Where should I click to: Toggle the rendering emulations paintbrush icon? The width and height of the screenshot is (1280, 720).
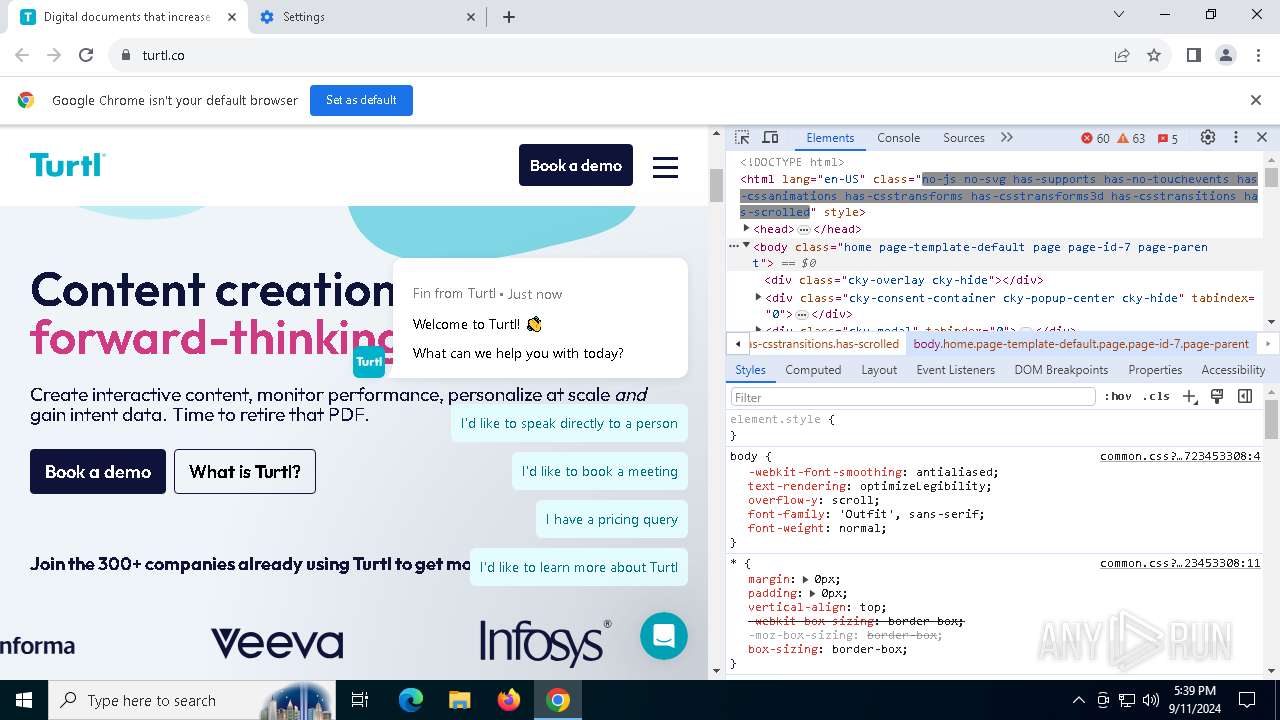point(1217,397)
